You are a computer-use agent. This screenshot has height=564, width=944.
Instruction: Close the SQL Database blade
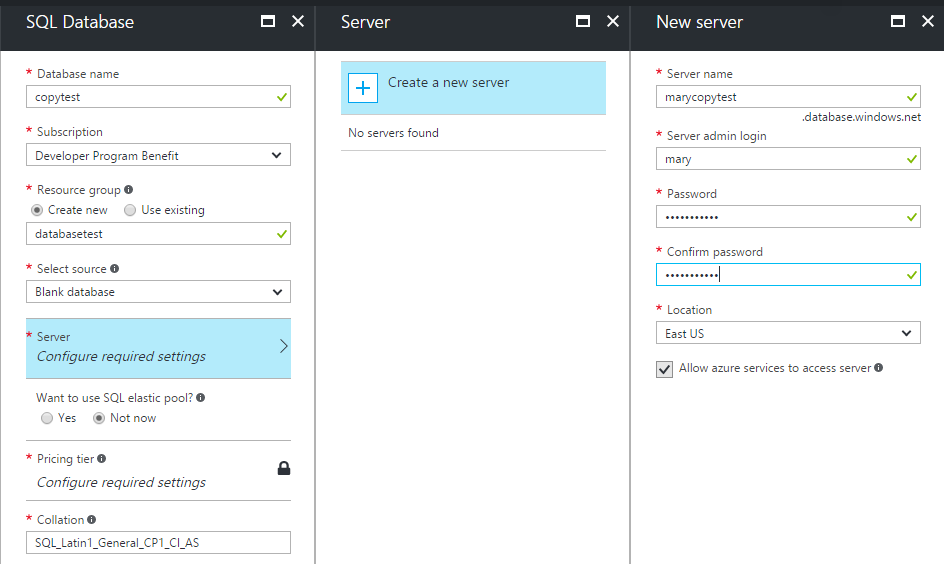[x=298, y=22]
